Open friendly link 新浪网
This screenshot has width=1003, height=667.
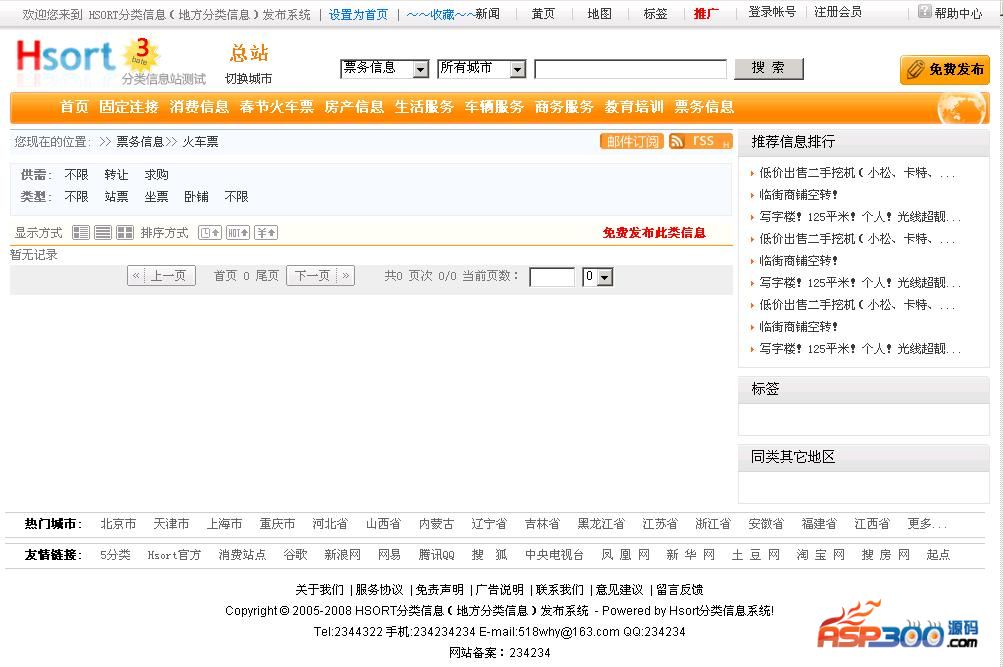coord(342,554)
